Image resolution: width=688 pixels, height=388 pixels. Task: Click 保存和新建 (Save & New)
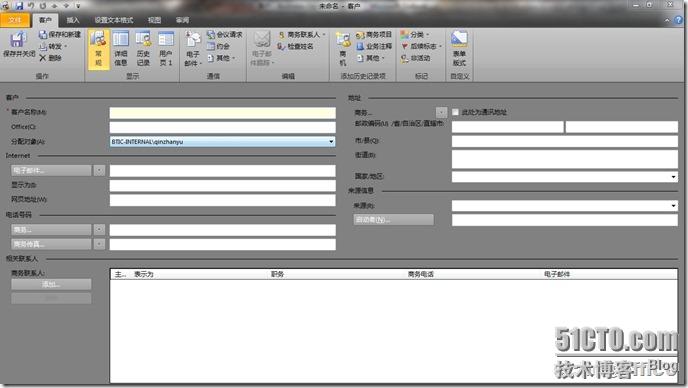pyautogui.click(x=60, y=34)
